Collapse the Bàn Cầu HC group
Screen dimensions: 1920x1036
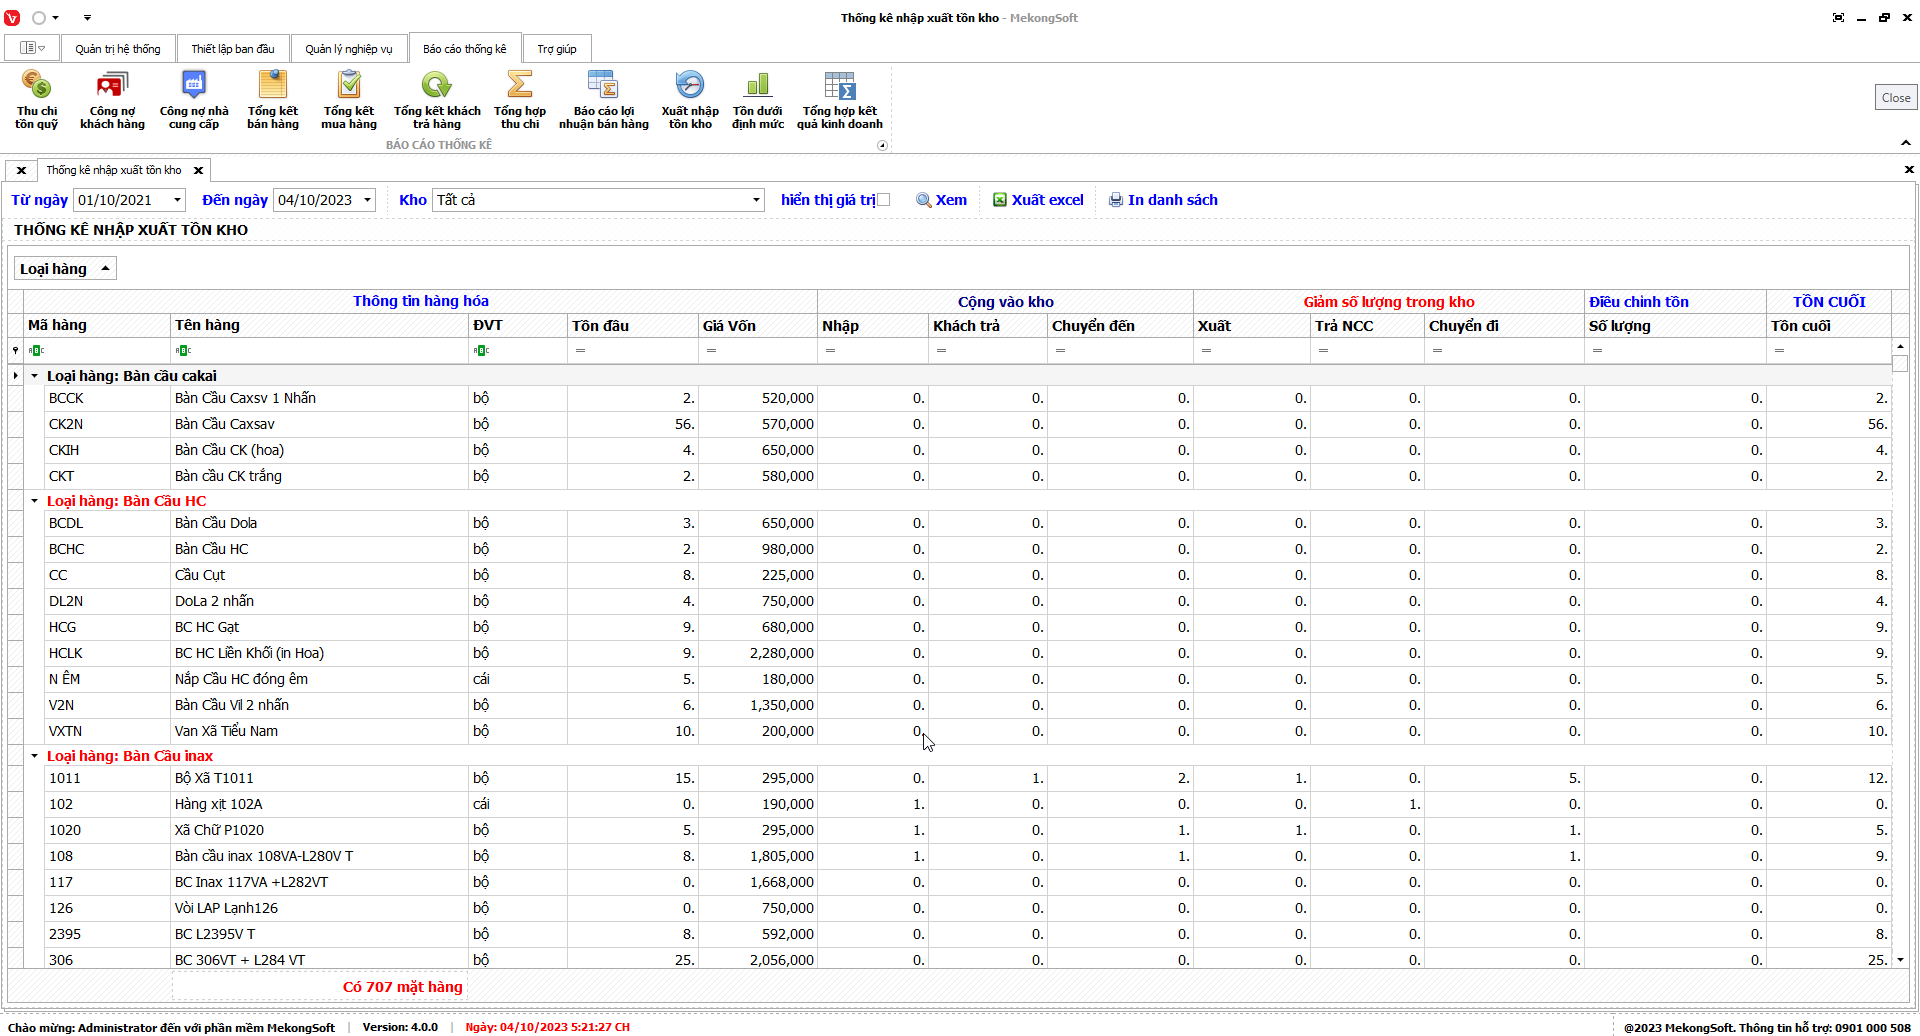pyautogui.click(x=35, y=501)
